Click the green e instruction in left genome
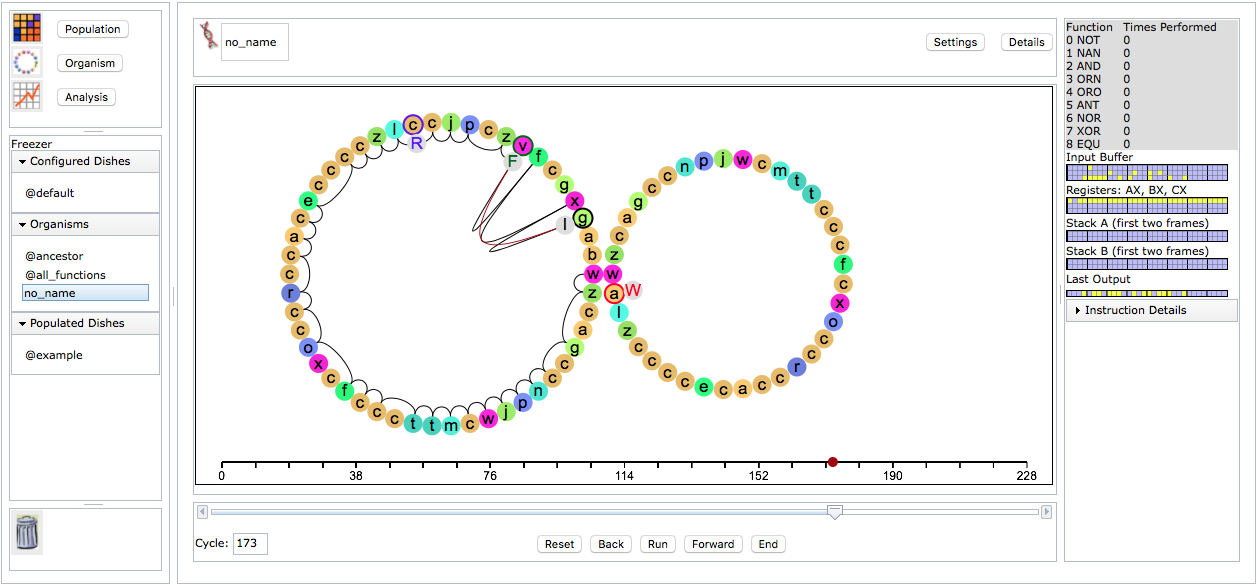1257x585 pixels. coord(309,201)
